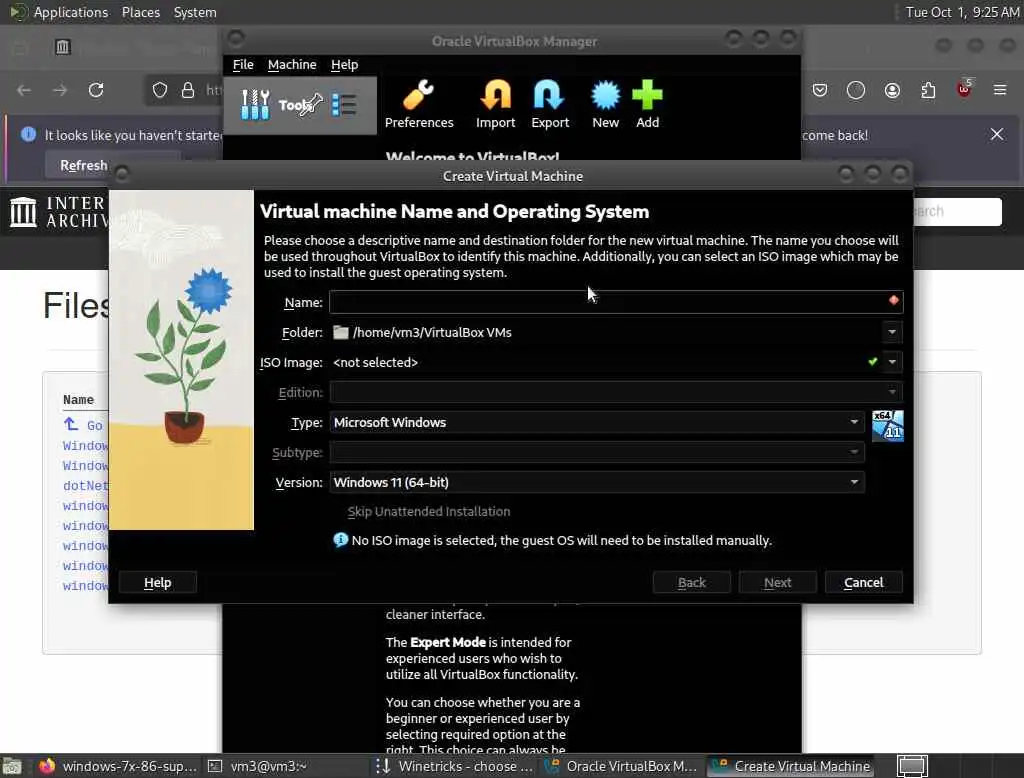The image size is (1024, 778).
Task: Click the green Add machine icon
Action: tap(647, 95)
